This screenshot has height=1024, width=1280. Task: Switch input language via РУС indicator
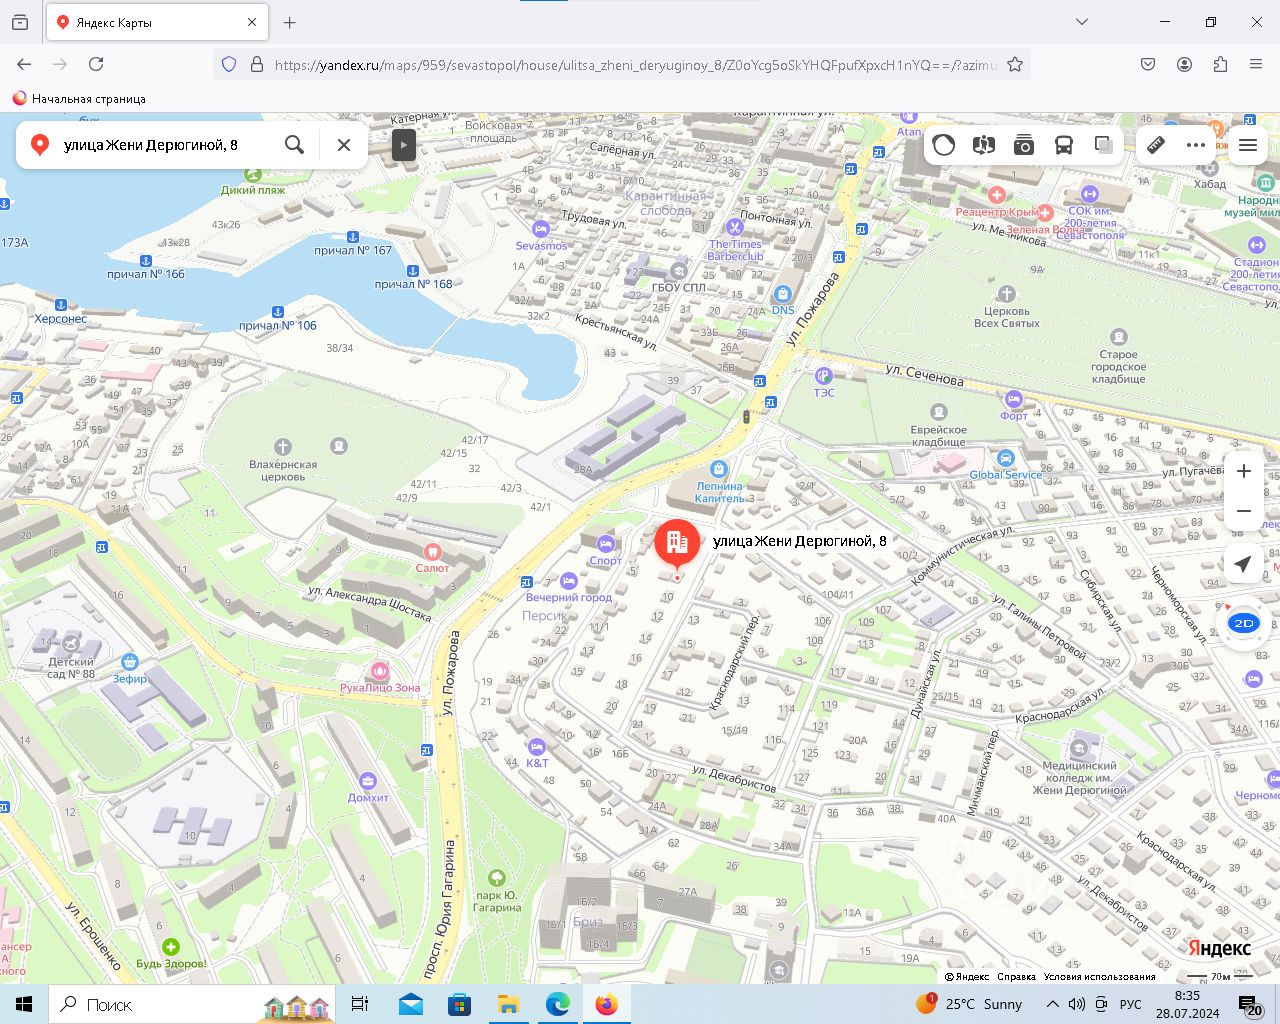1131,1004
